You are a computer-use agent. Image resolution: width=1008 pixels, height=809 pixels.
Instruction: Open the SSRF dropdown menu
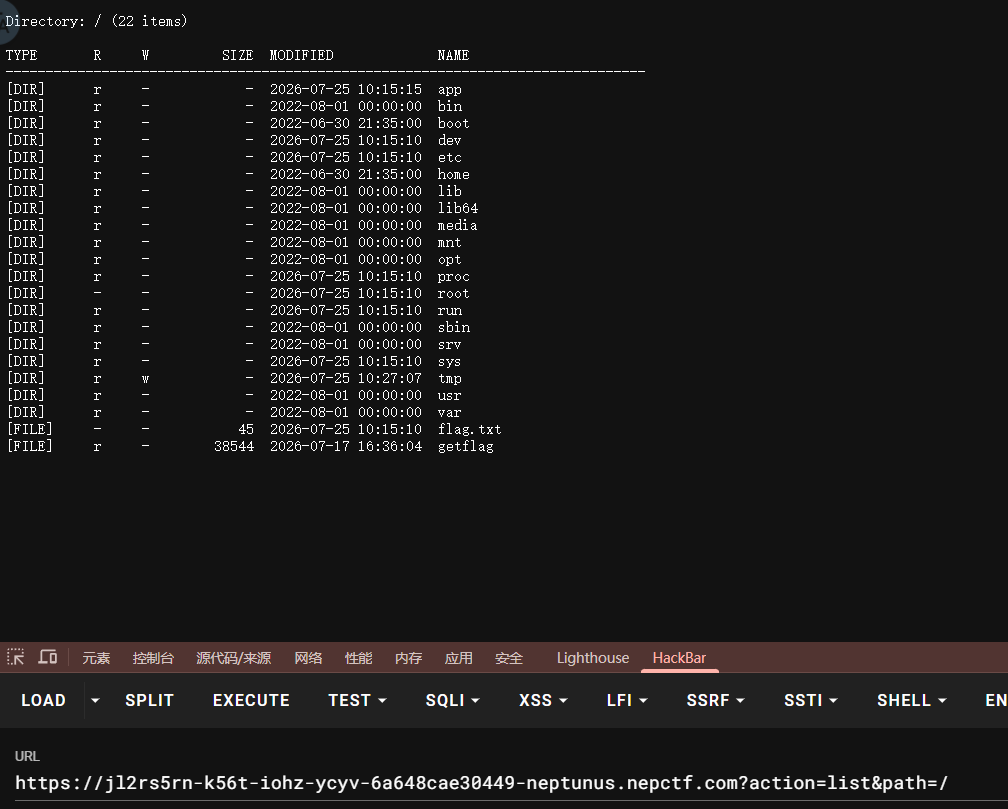point(716,700)
